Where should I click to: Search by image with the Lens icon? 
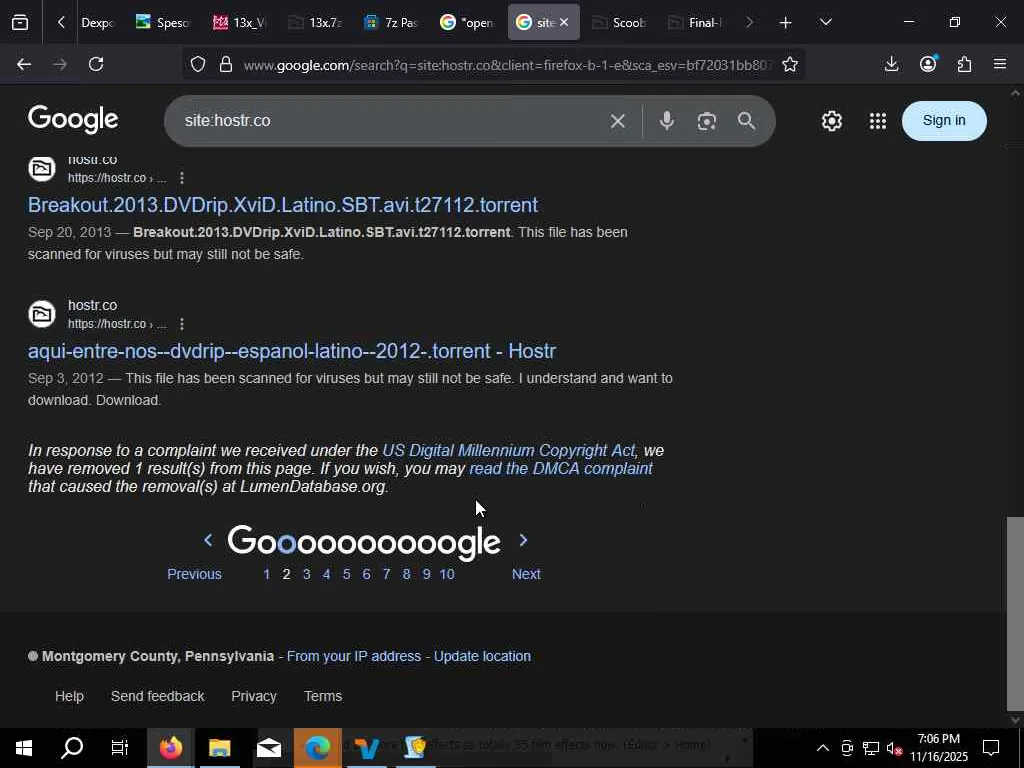(x=707, y=121)
